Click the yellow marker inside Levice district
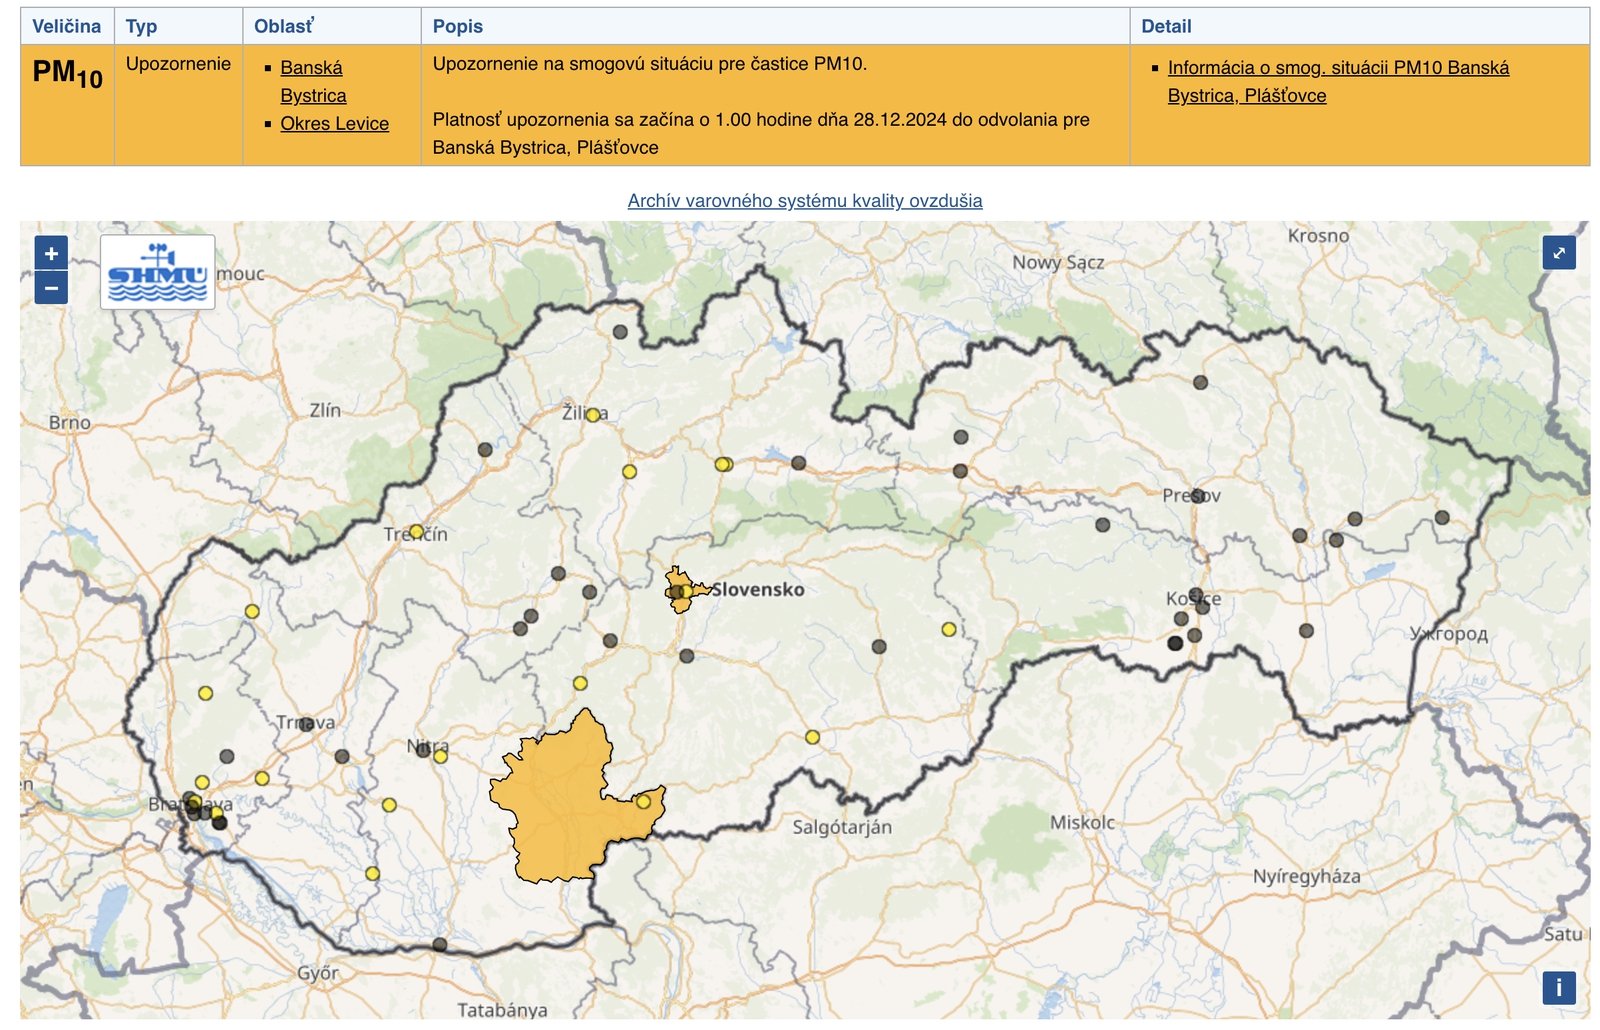The width and height of the screenshot is (1600, 1030). (644, 802)
